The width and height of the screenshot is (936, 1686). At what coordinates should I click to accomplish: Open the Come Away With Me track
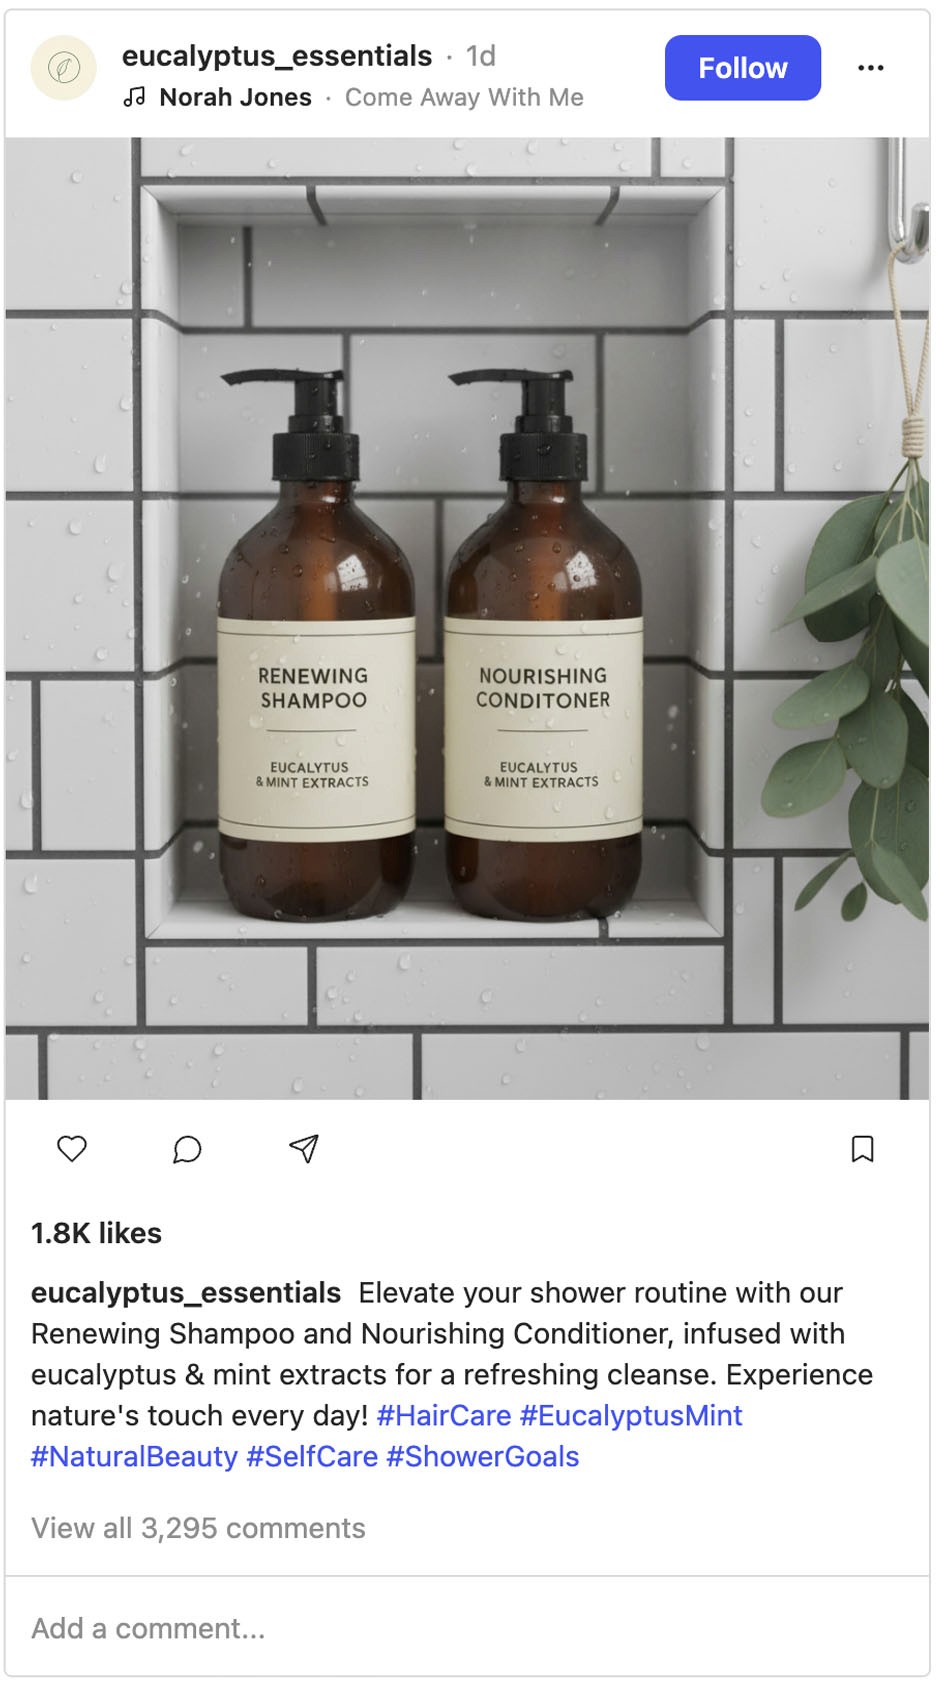click(x=464, y=97)
